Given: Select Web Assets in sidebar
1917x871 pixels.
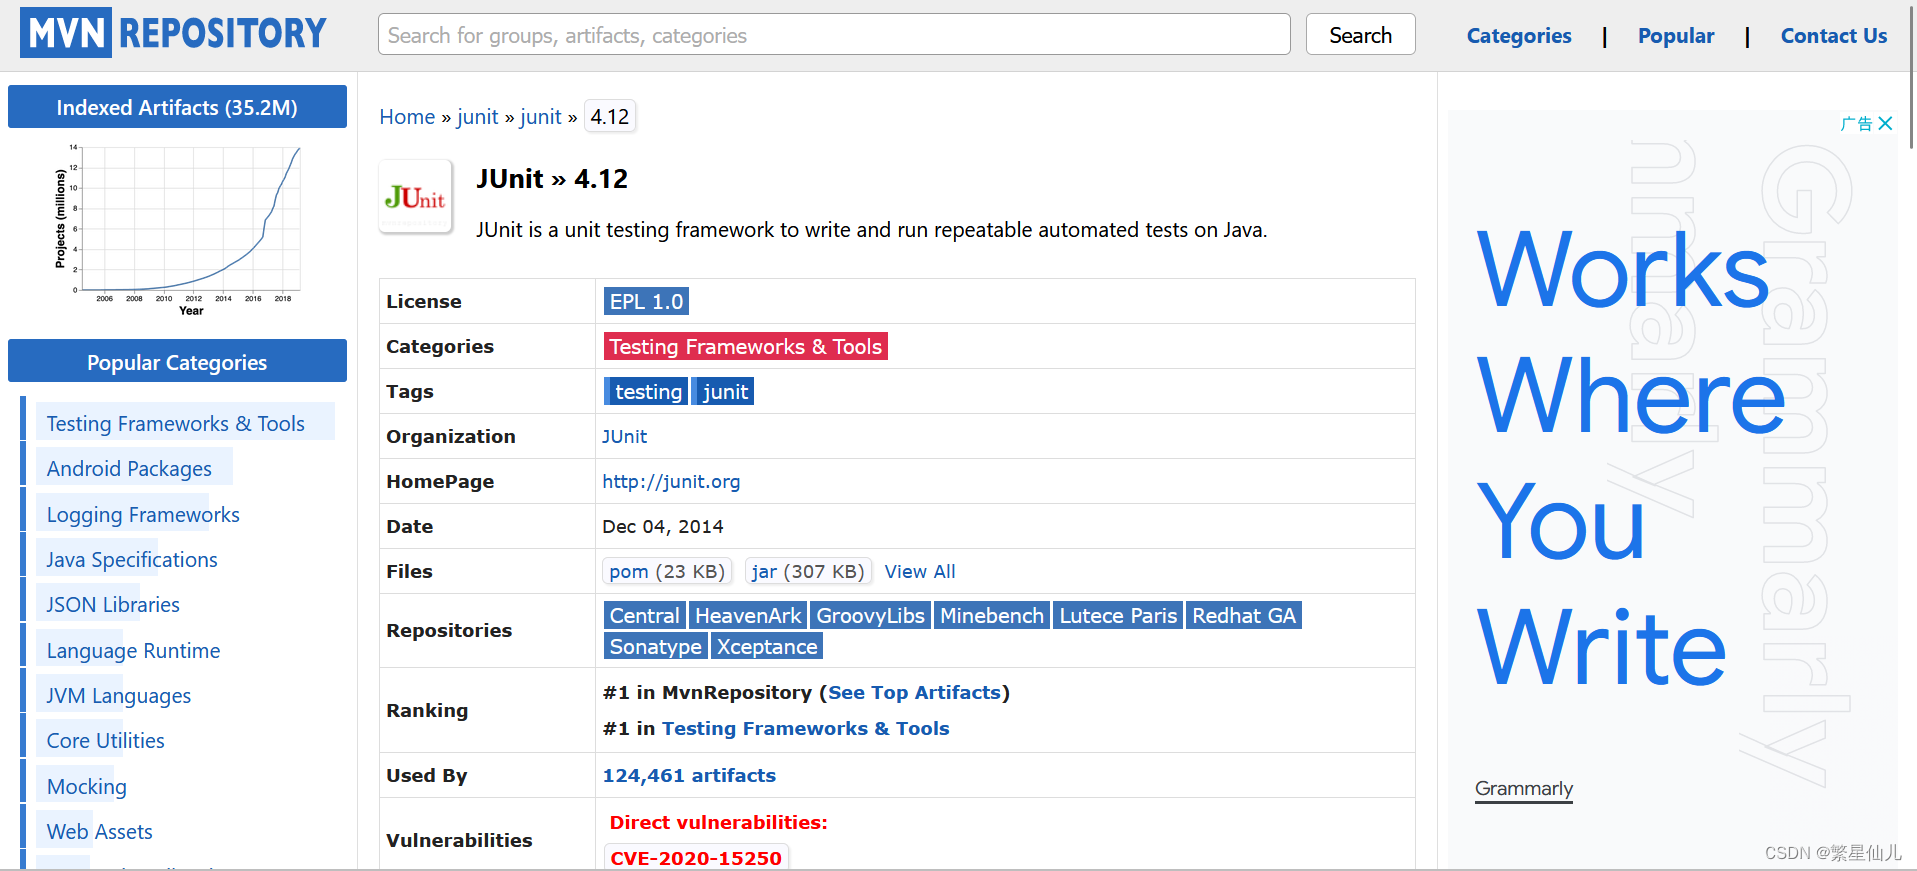Looking at the screenshot, I should click(100, 832).
